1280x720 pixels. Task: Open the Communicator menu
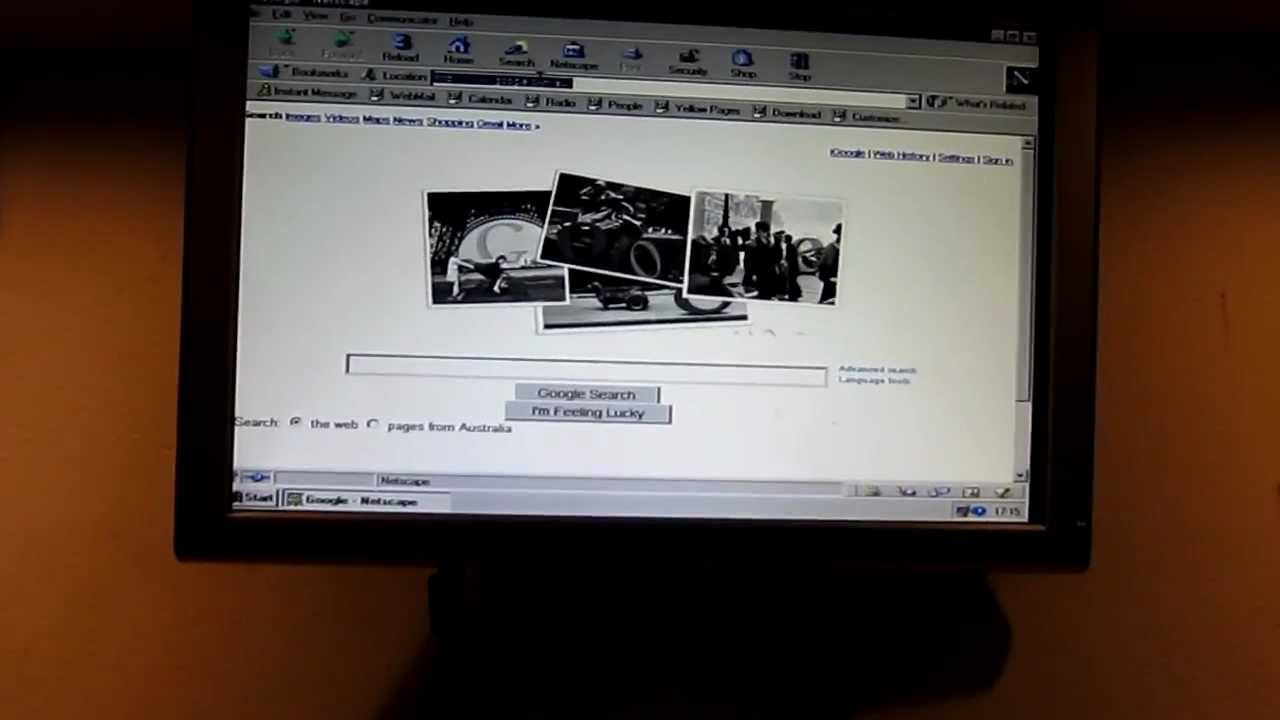coord(402,19)
